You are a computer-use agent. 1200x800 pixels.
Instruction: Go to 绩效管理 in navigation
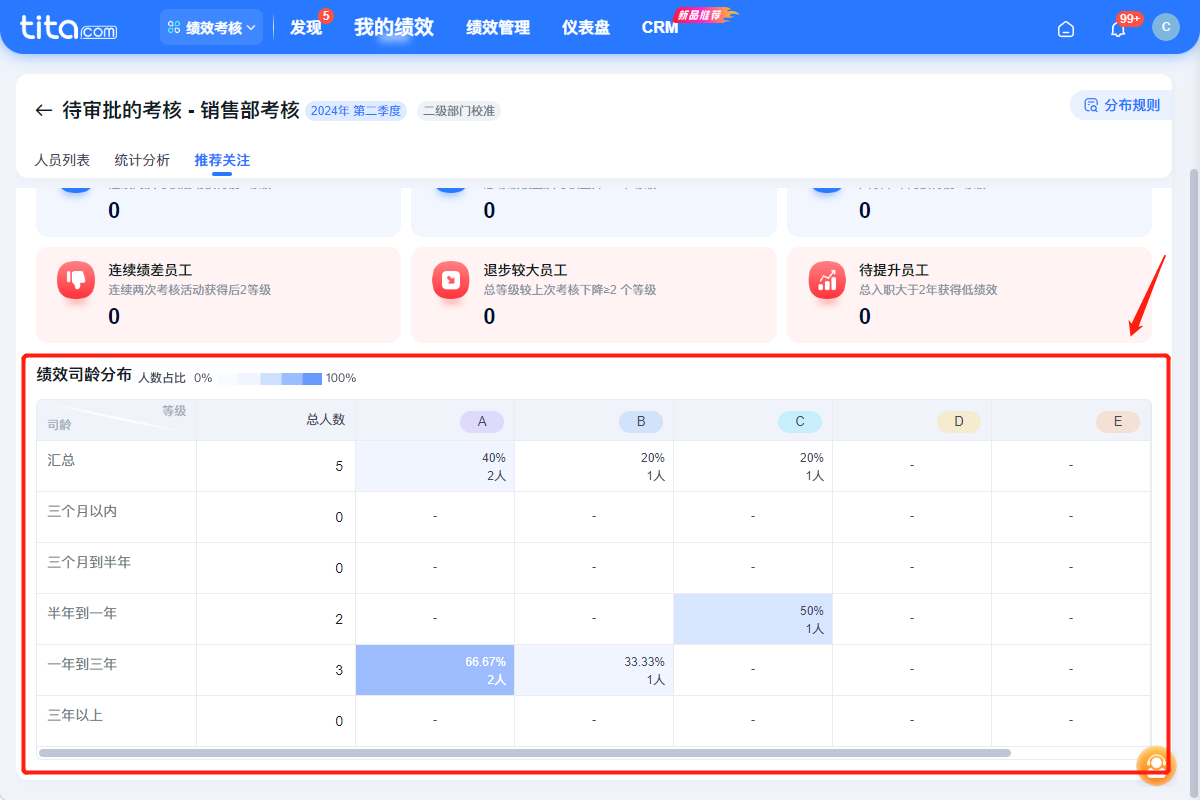[x=498, y=28]
